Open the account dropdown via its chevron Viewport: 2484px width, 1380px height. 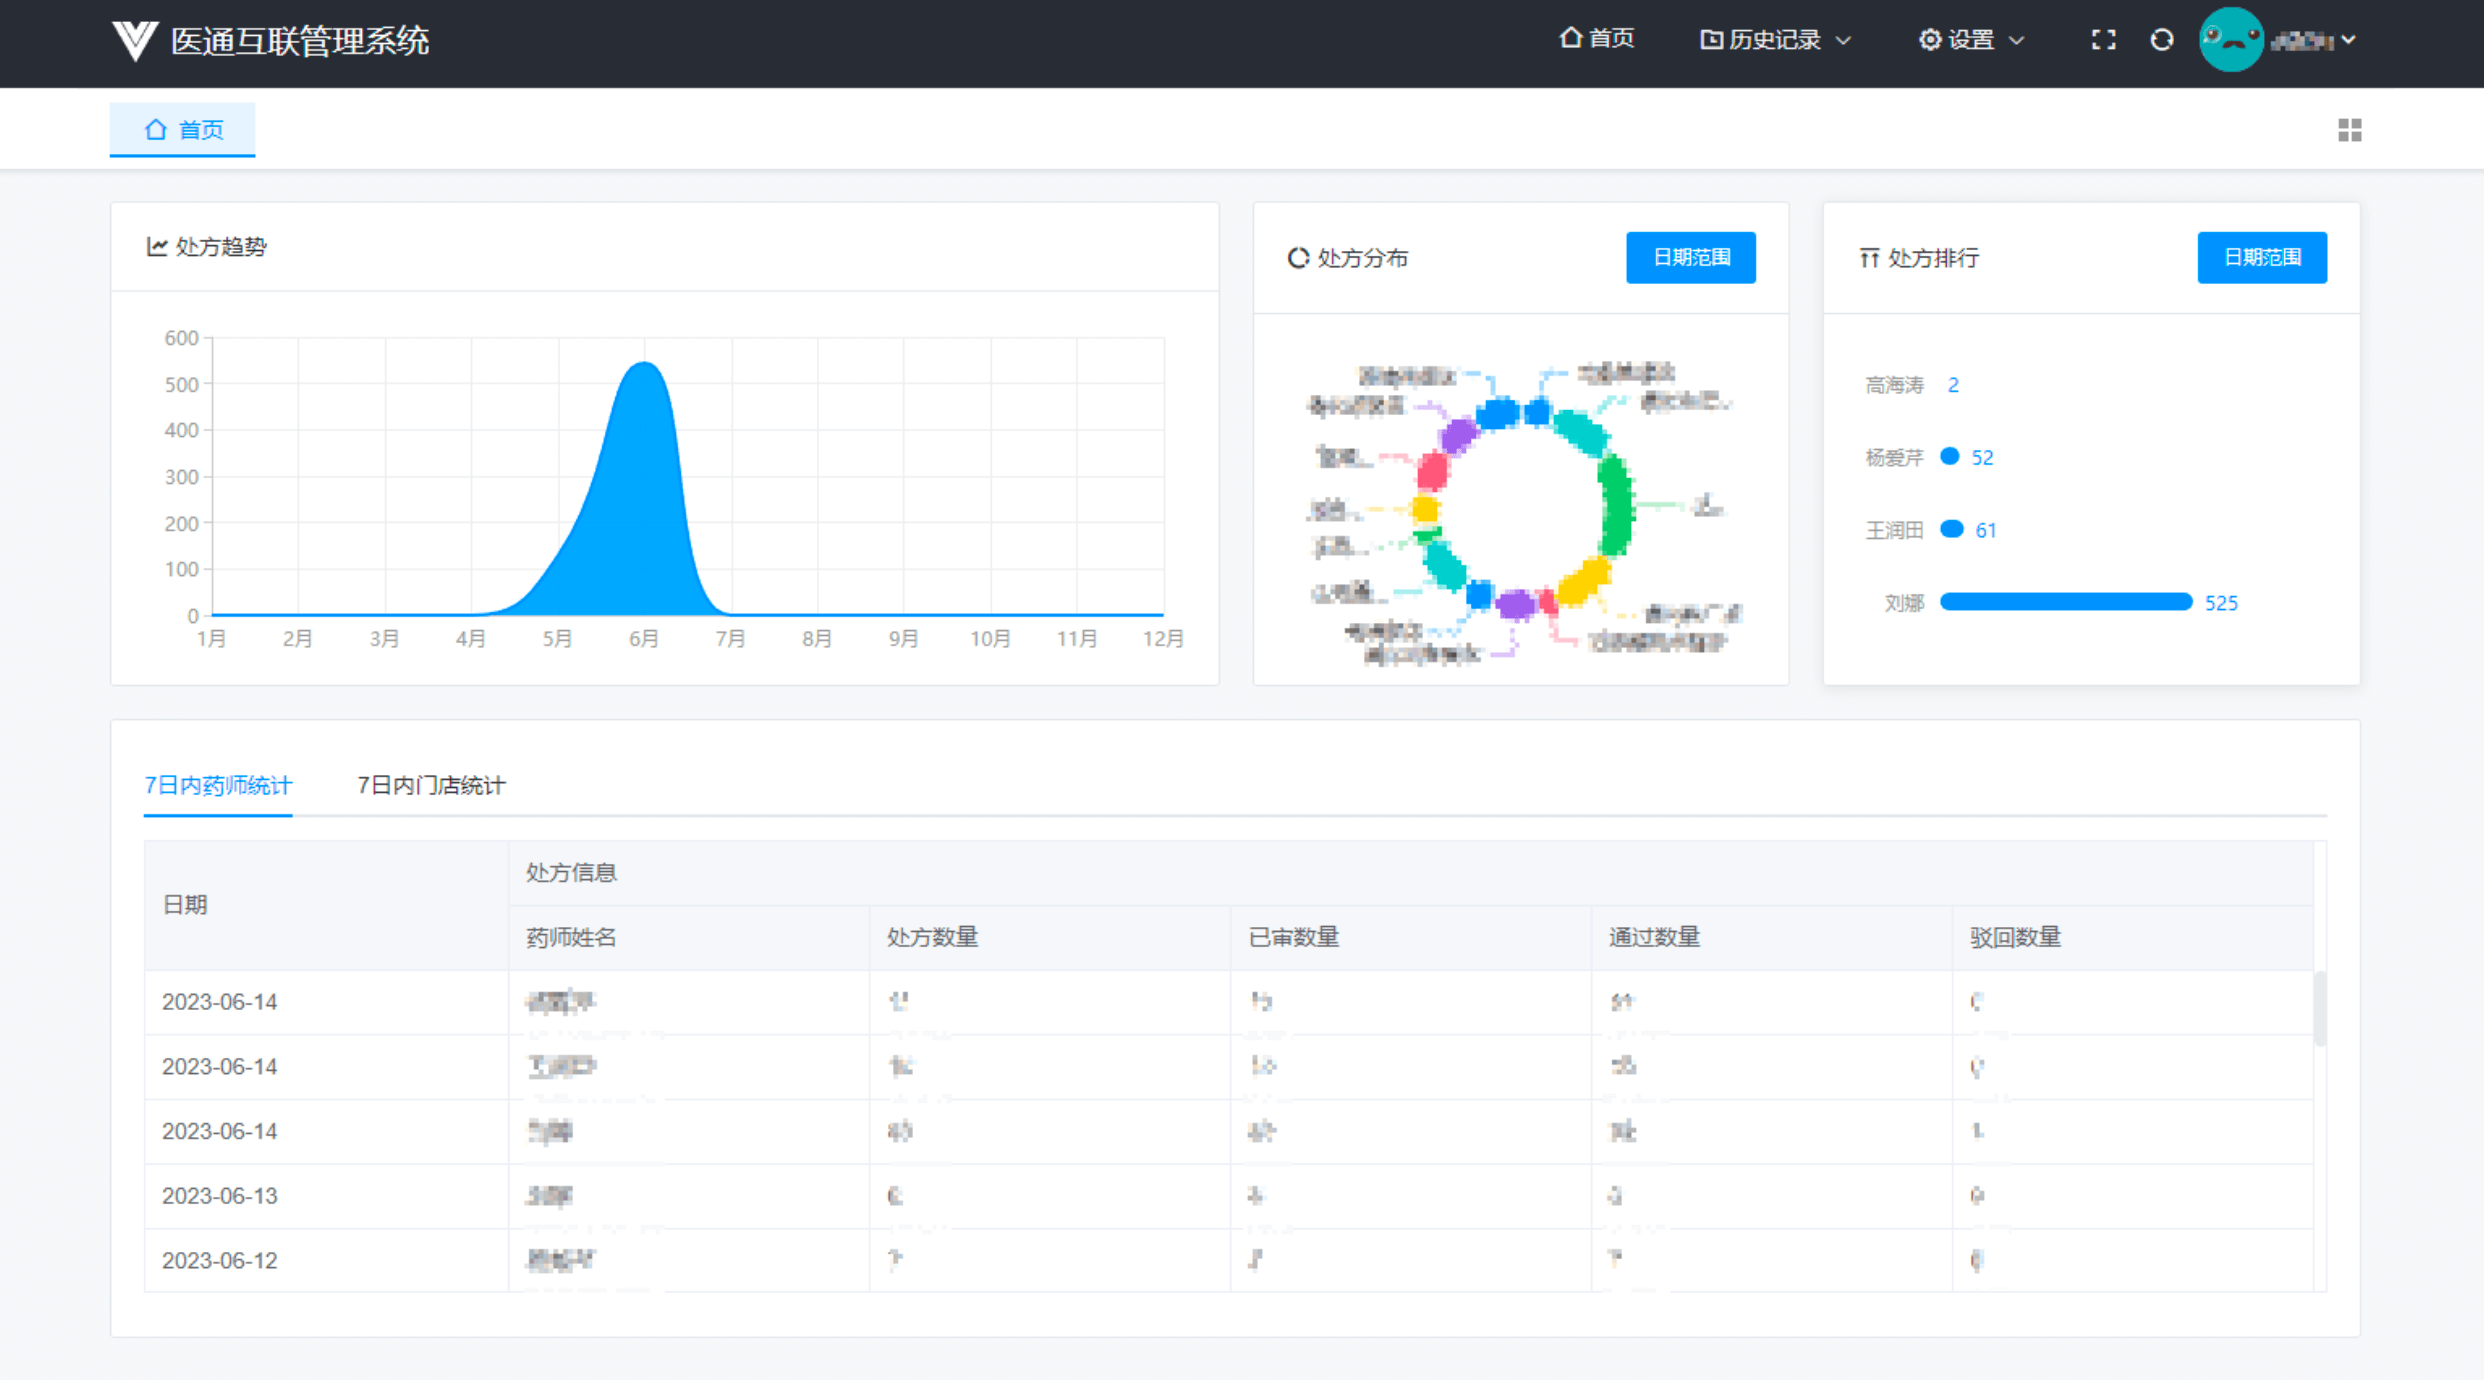tap(2349, 40)
